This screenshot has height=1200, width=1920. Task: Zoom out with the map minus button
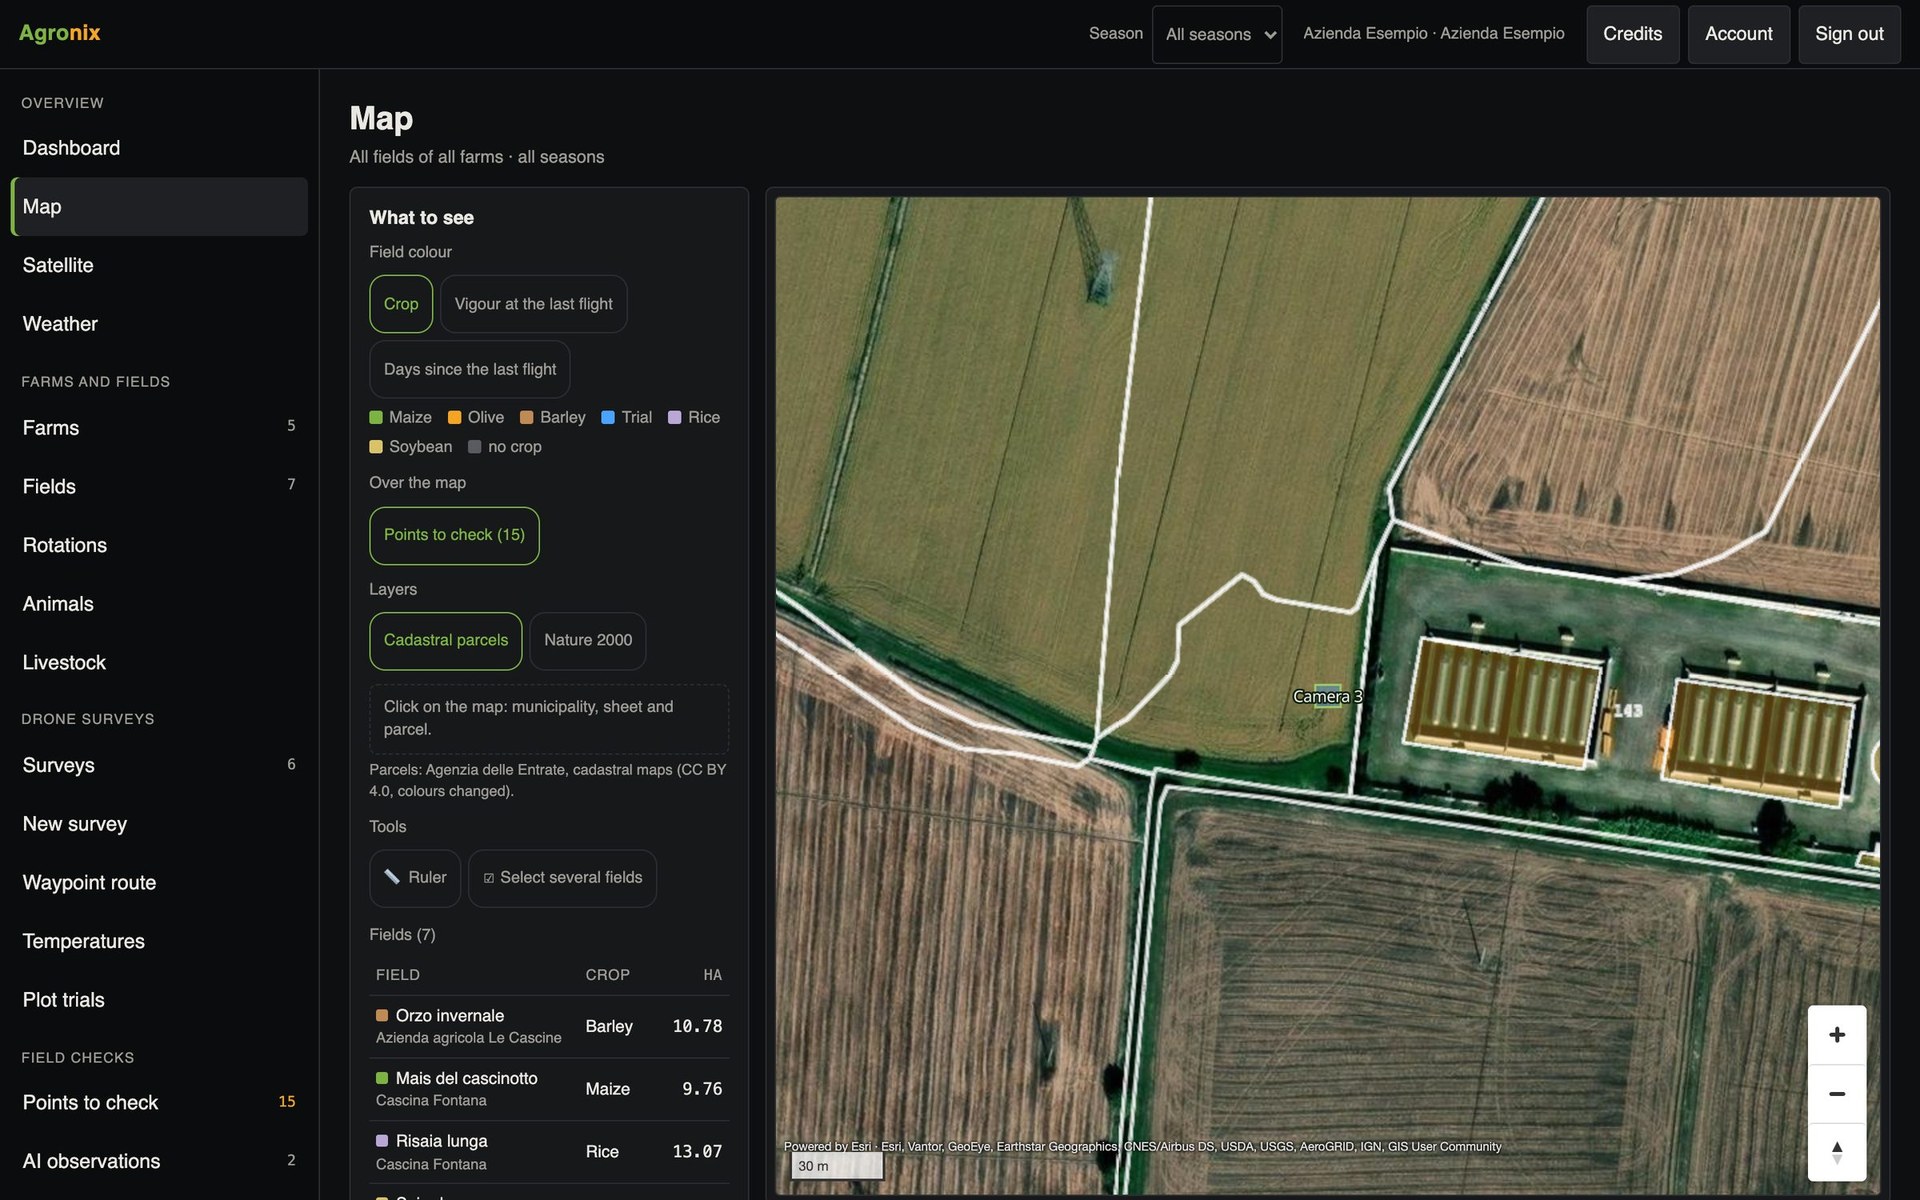coord(1836,1094)
